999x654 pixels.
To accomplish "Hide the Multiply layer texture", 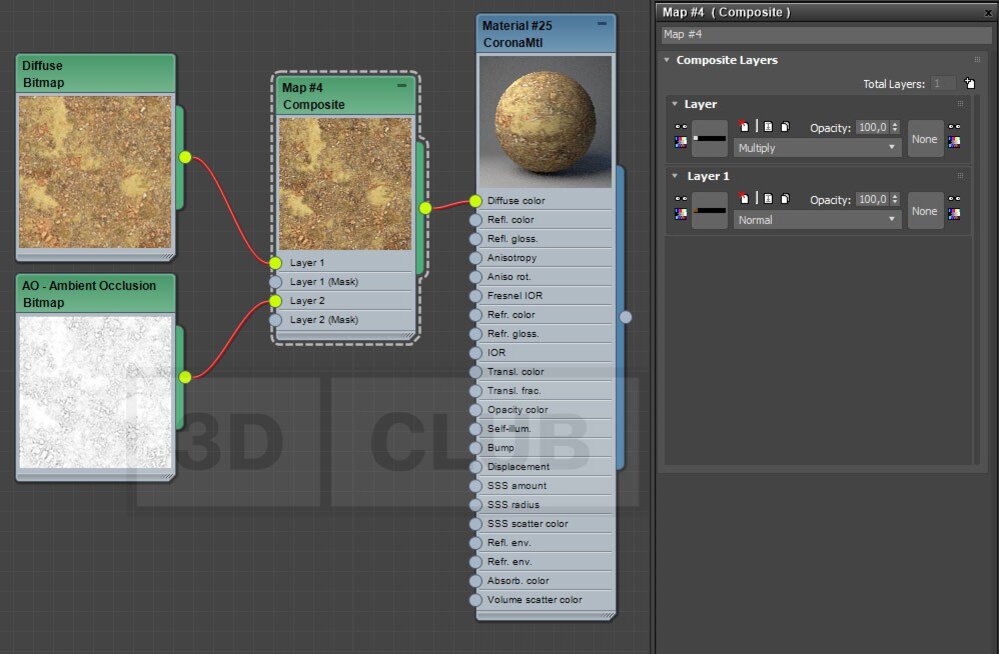I will click(x=681, y=127).
